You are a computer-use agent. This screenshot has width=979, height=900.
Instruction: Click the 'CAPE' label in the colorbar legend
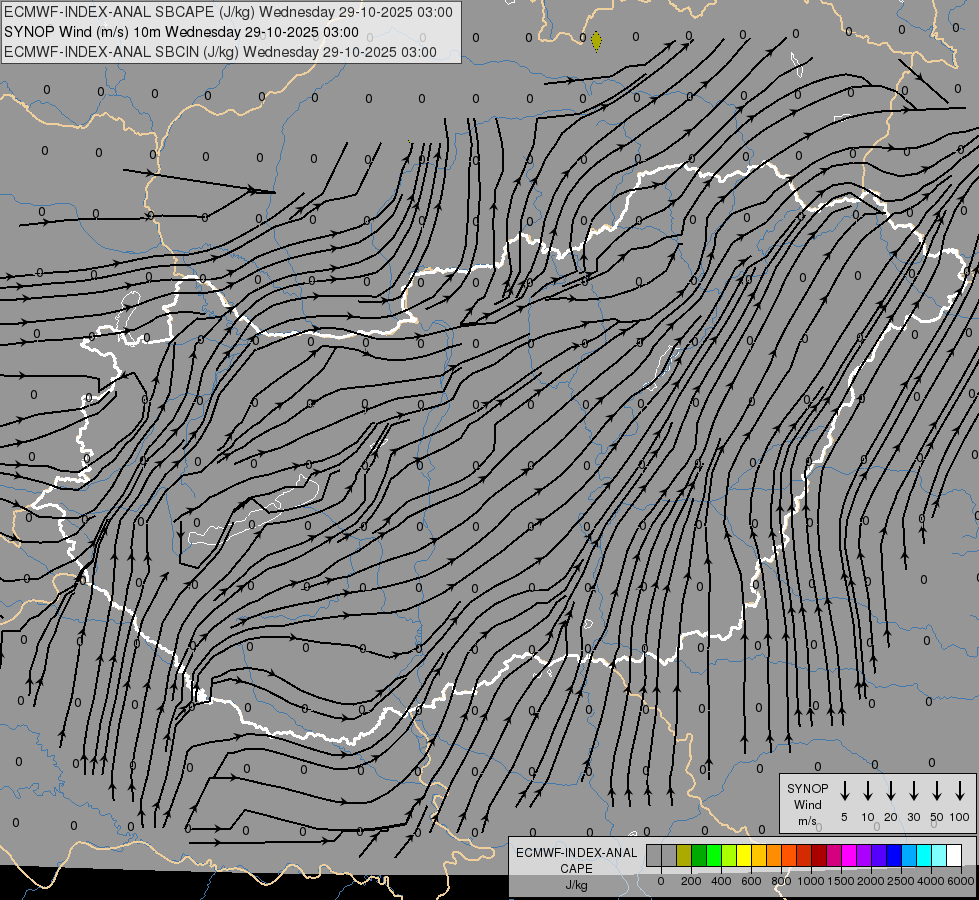coord(576,869)
